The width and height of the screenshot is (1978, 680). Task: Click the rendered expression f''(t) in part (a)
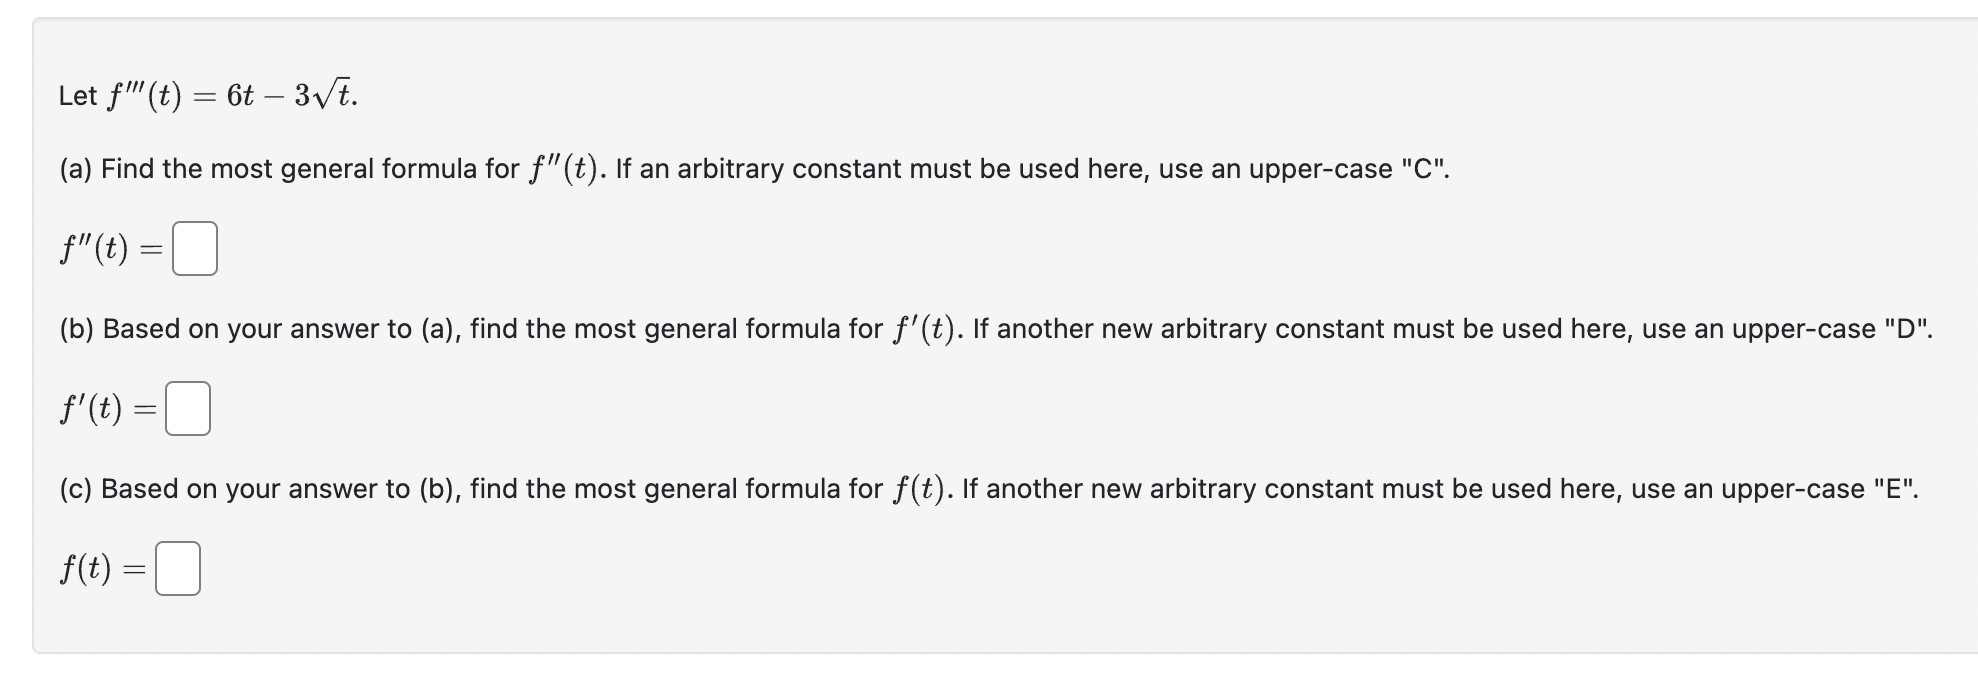(x=564, y=166)
